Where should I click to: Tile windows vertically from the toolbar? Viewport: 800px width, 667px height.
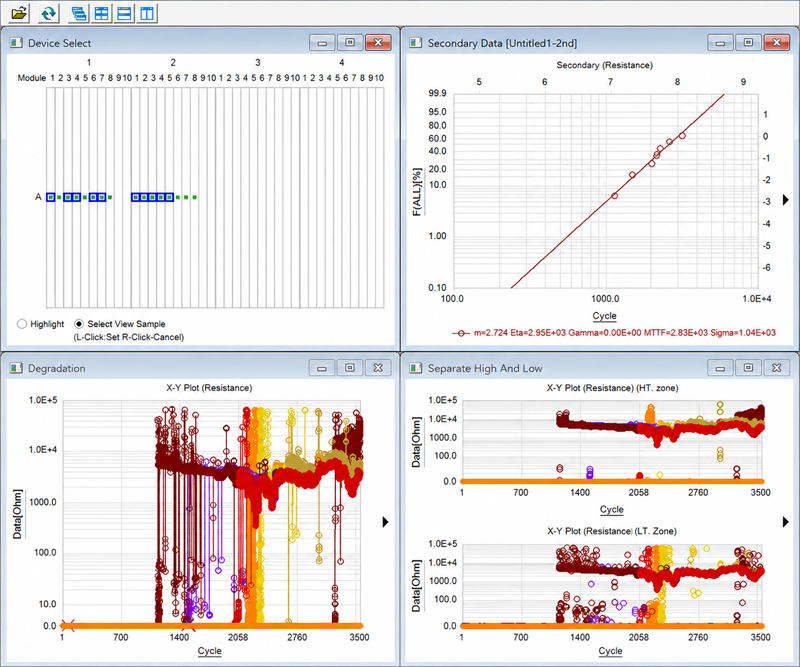pos(147,13)
